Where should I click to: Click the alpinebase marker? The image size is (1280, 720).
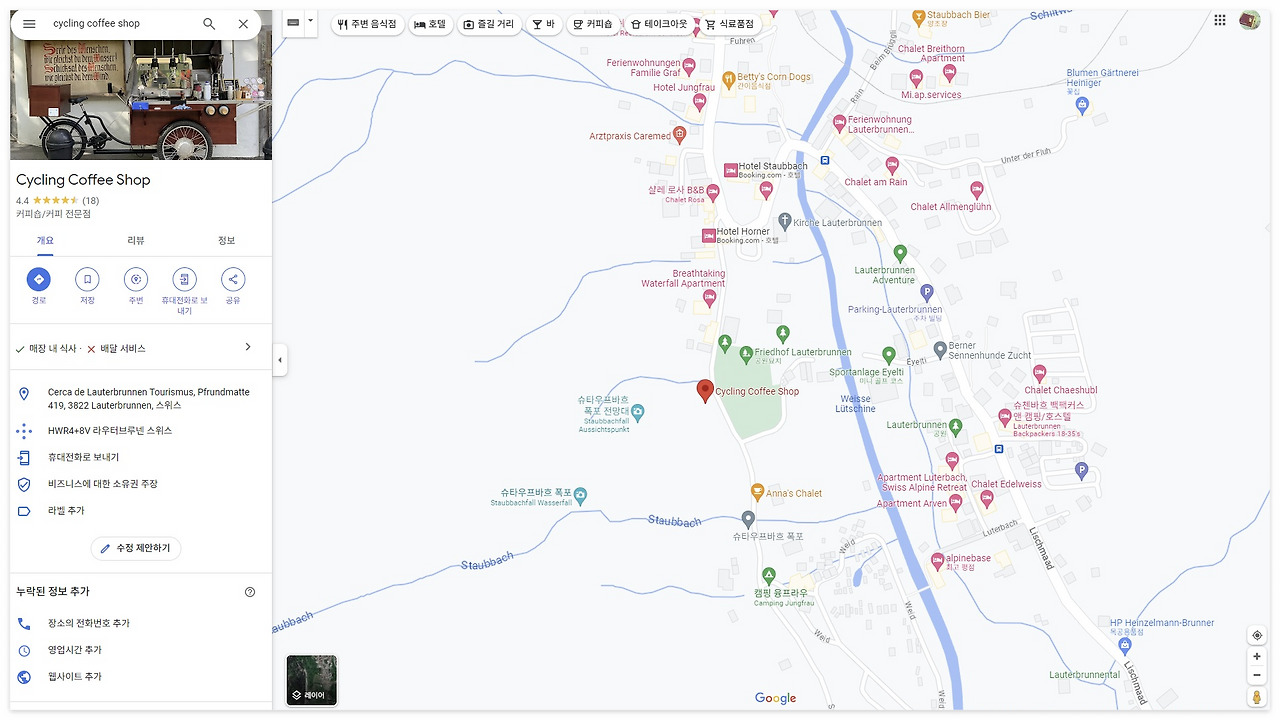pos(937,560)
